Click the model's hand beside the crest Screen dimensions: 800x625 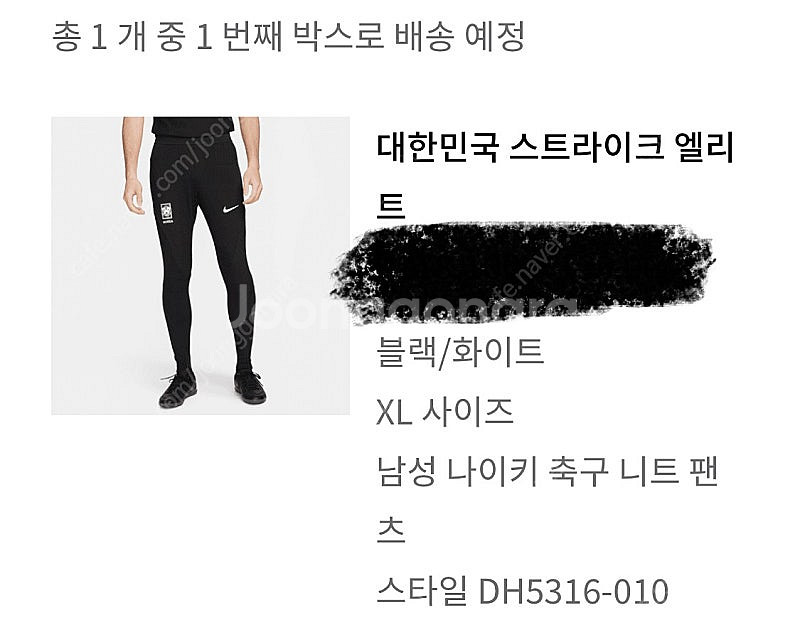134,195
